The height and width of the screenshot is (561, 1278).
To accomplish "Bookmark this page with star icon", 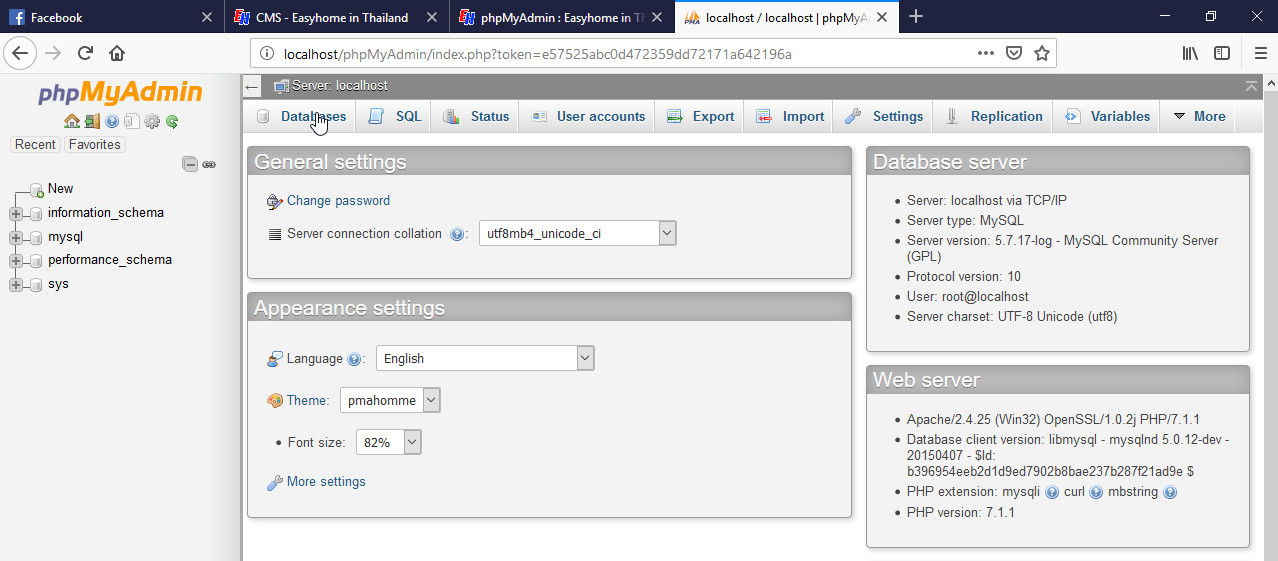I will click(x=1041, y=53).
